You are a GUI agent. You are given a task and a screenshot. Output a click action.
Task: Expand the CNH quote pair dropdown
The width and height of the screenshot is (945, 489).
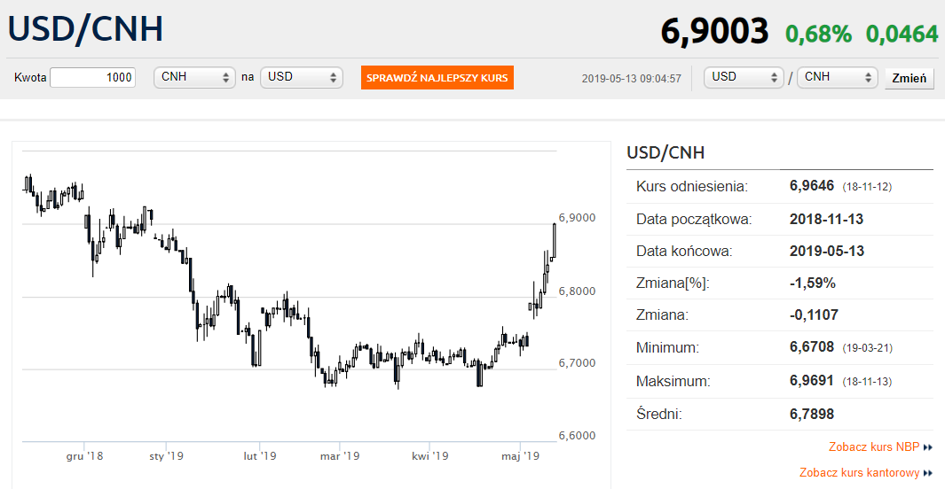(837, 77)
